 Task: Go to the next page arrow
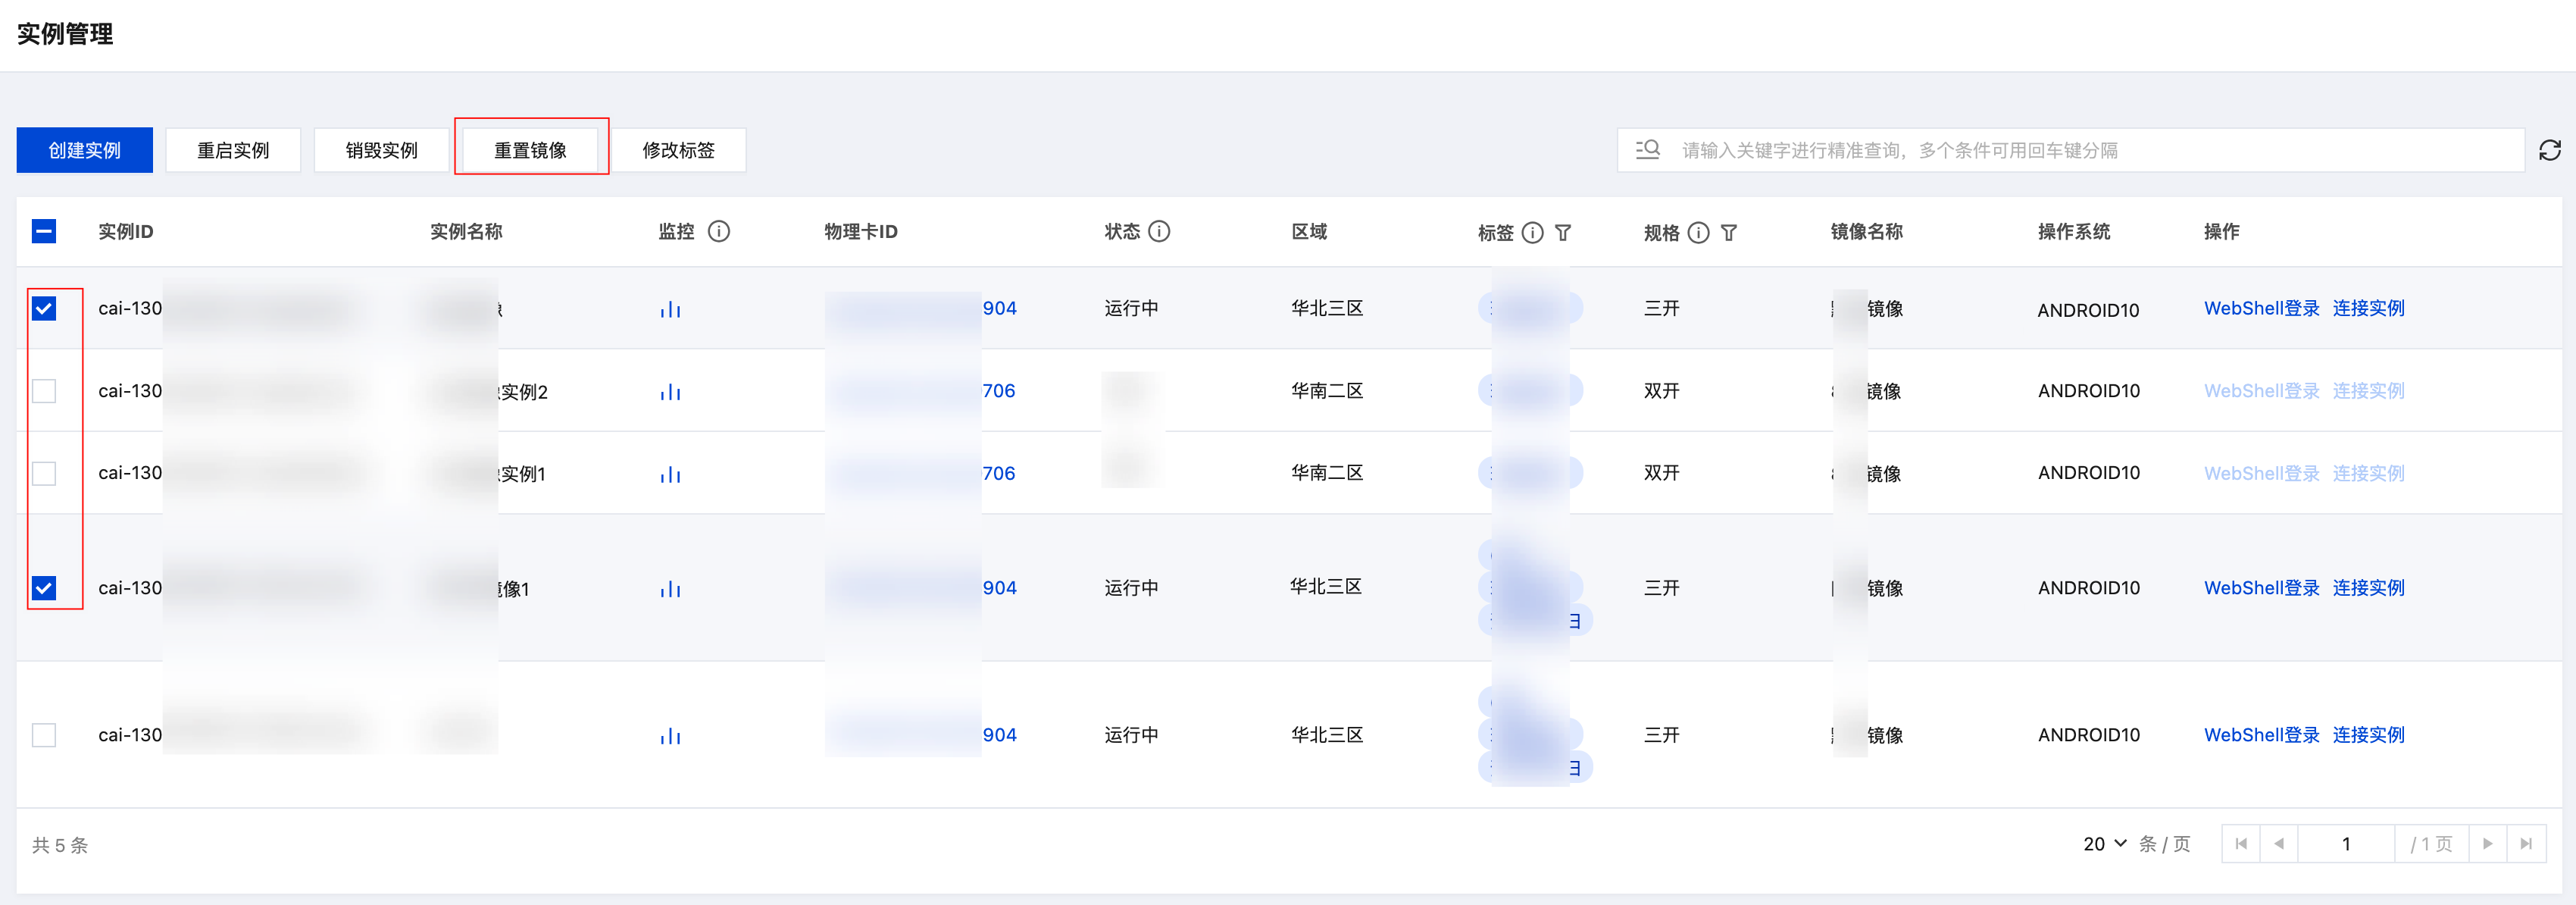coord(2487,844)
